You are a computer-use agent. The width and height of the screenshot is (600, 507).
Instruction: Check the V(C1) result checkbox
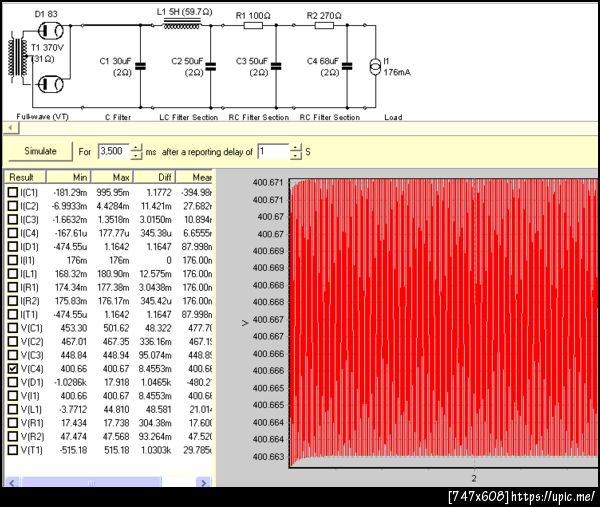tap(13, 328)
